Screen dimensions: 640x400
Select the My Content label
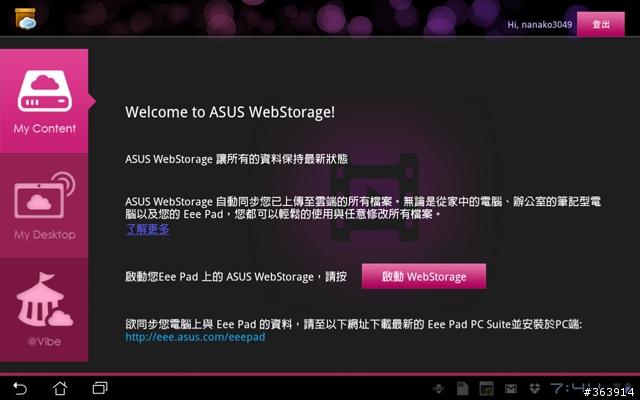tap(44, 129)
